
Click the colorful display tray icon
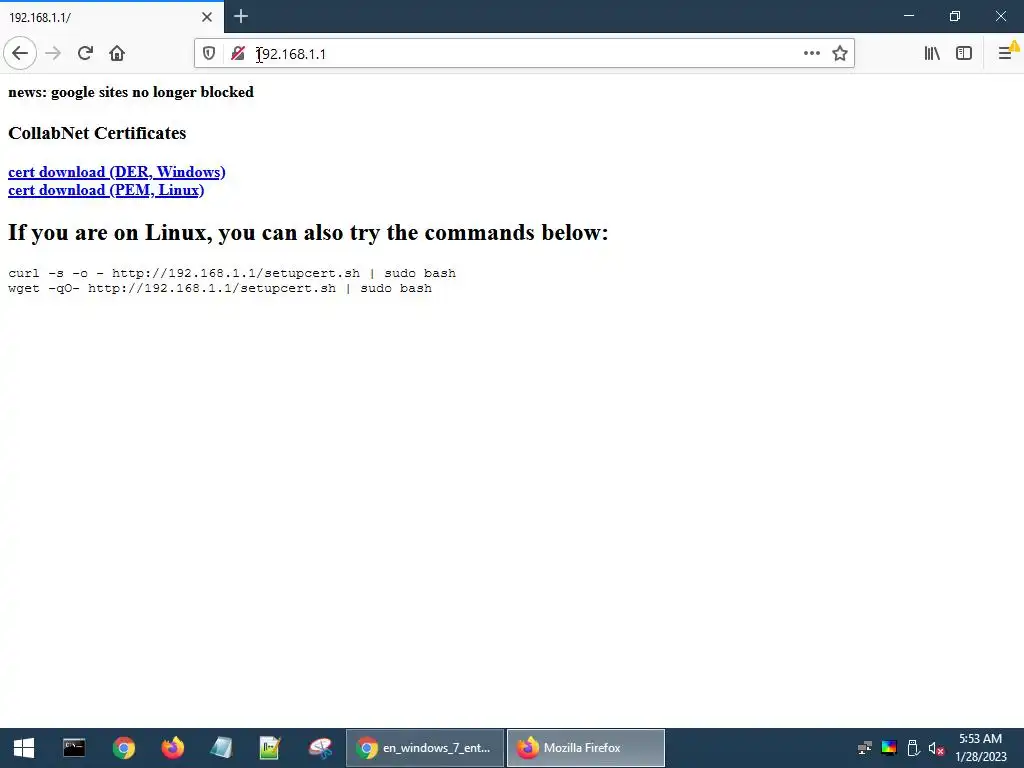coord(889,748)
